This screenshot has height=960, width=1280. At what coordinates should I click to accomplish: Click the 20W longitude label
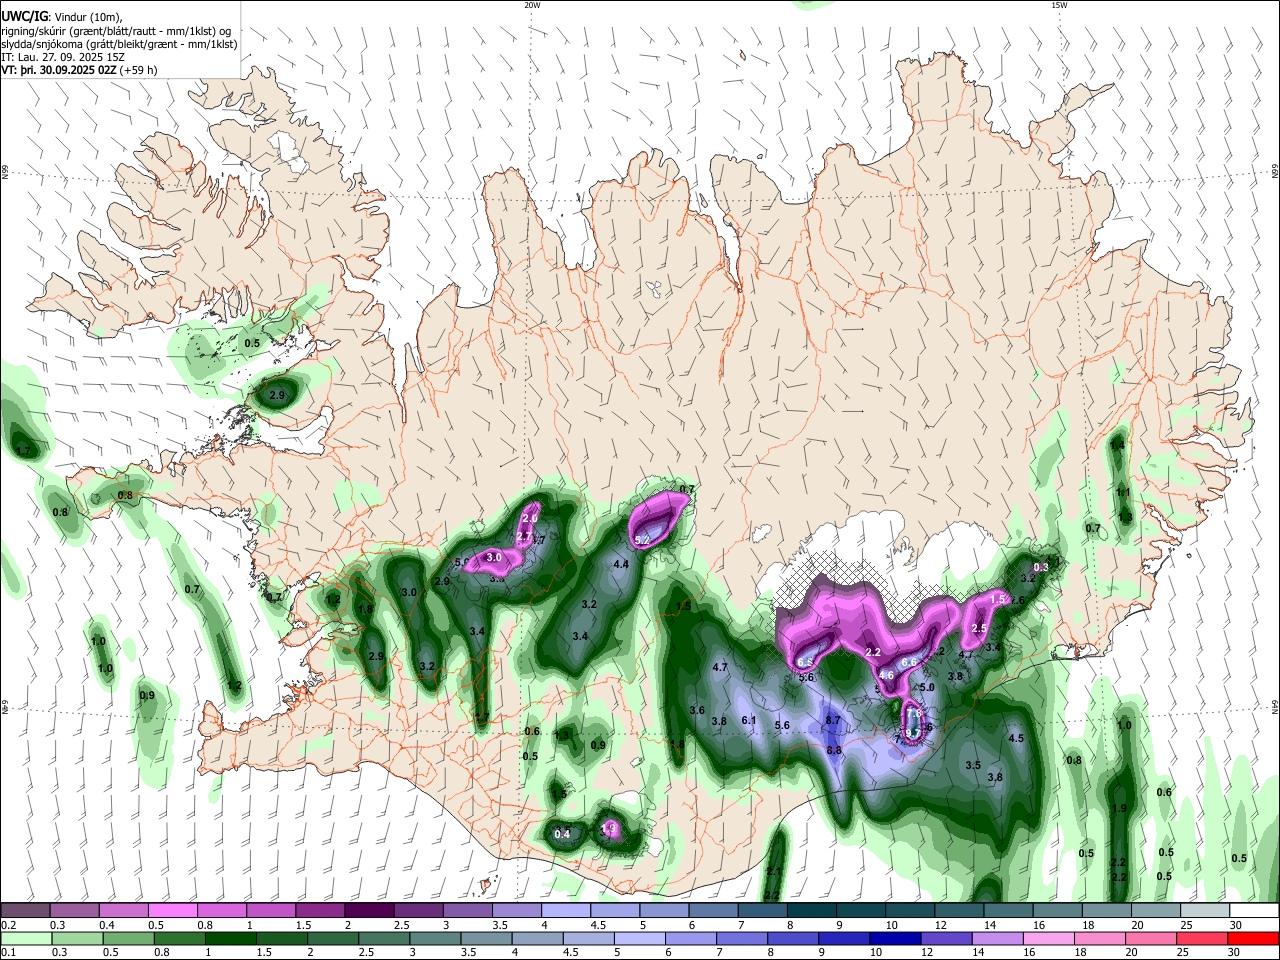point(532,5)
